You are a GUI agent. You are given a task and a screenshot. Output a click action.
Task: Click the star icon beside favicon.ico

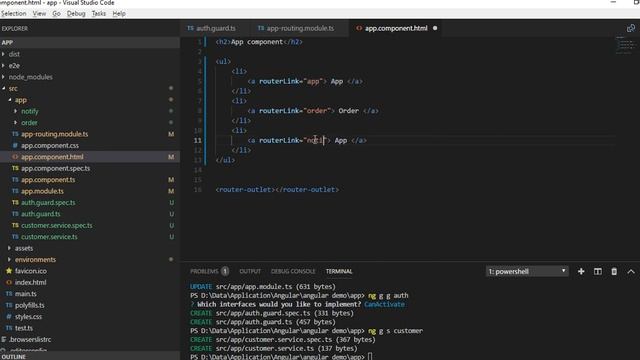click(9, 271)
